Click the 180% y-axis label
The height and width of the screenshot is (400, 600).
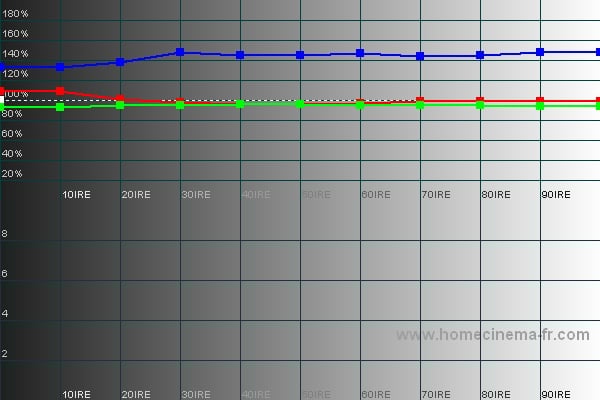click(15, 14)
